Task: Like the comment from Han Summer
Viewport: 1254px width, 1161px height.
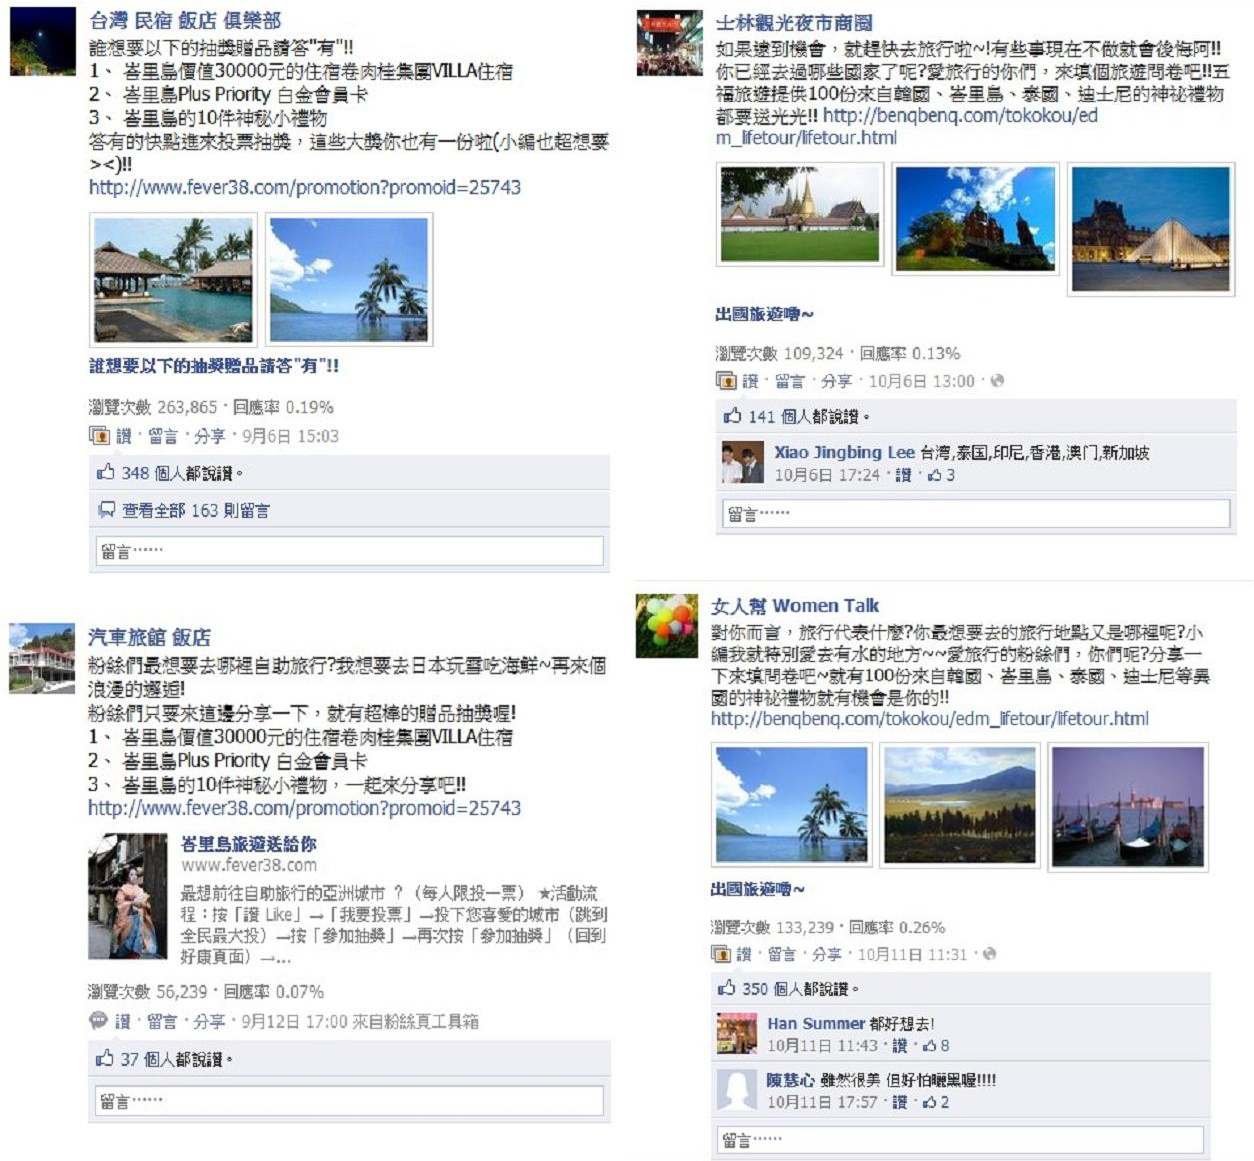Action: (x=900, y=1045)
